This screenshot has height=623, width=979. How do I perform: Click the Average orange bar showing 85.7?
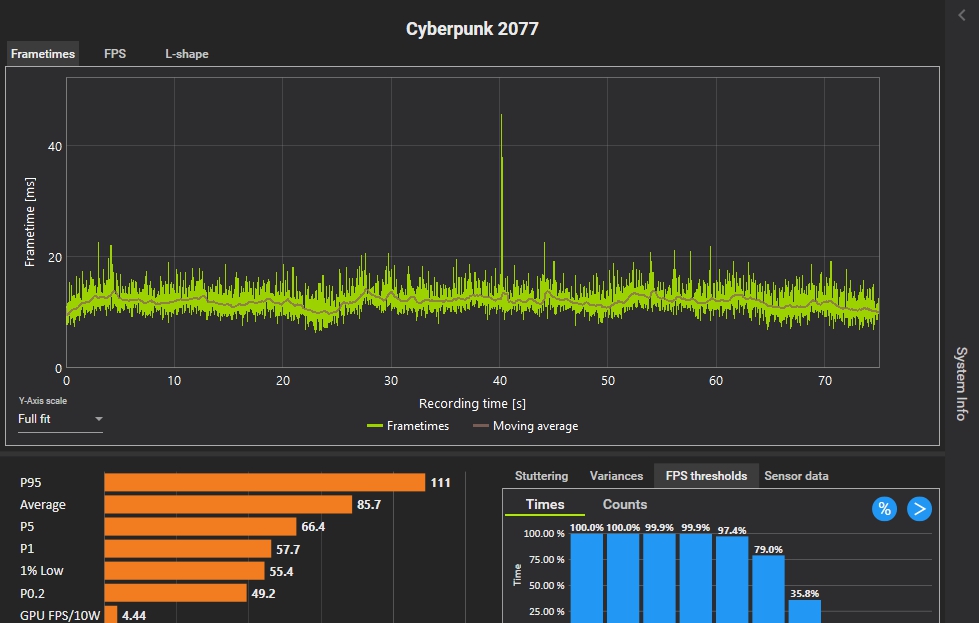coord(228,505)
